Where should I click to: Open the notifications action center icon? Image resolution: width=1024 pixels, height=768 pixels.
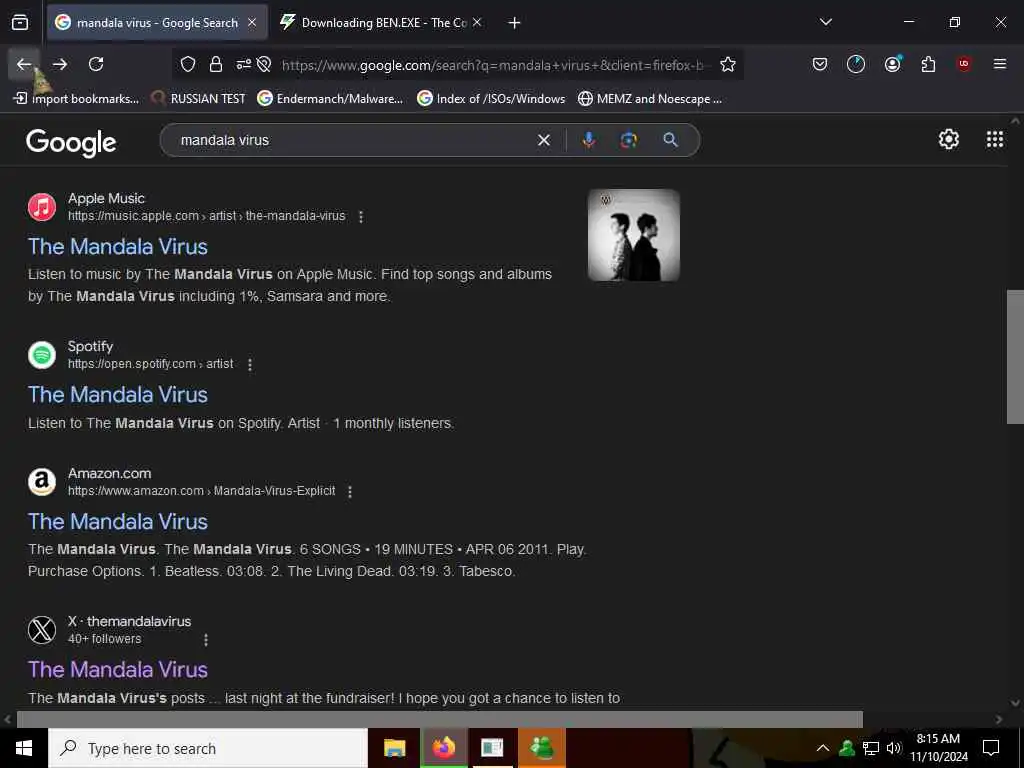tap(991, 748)
